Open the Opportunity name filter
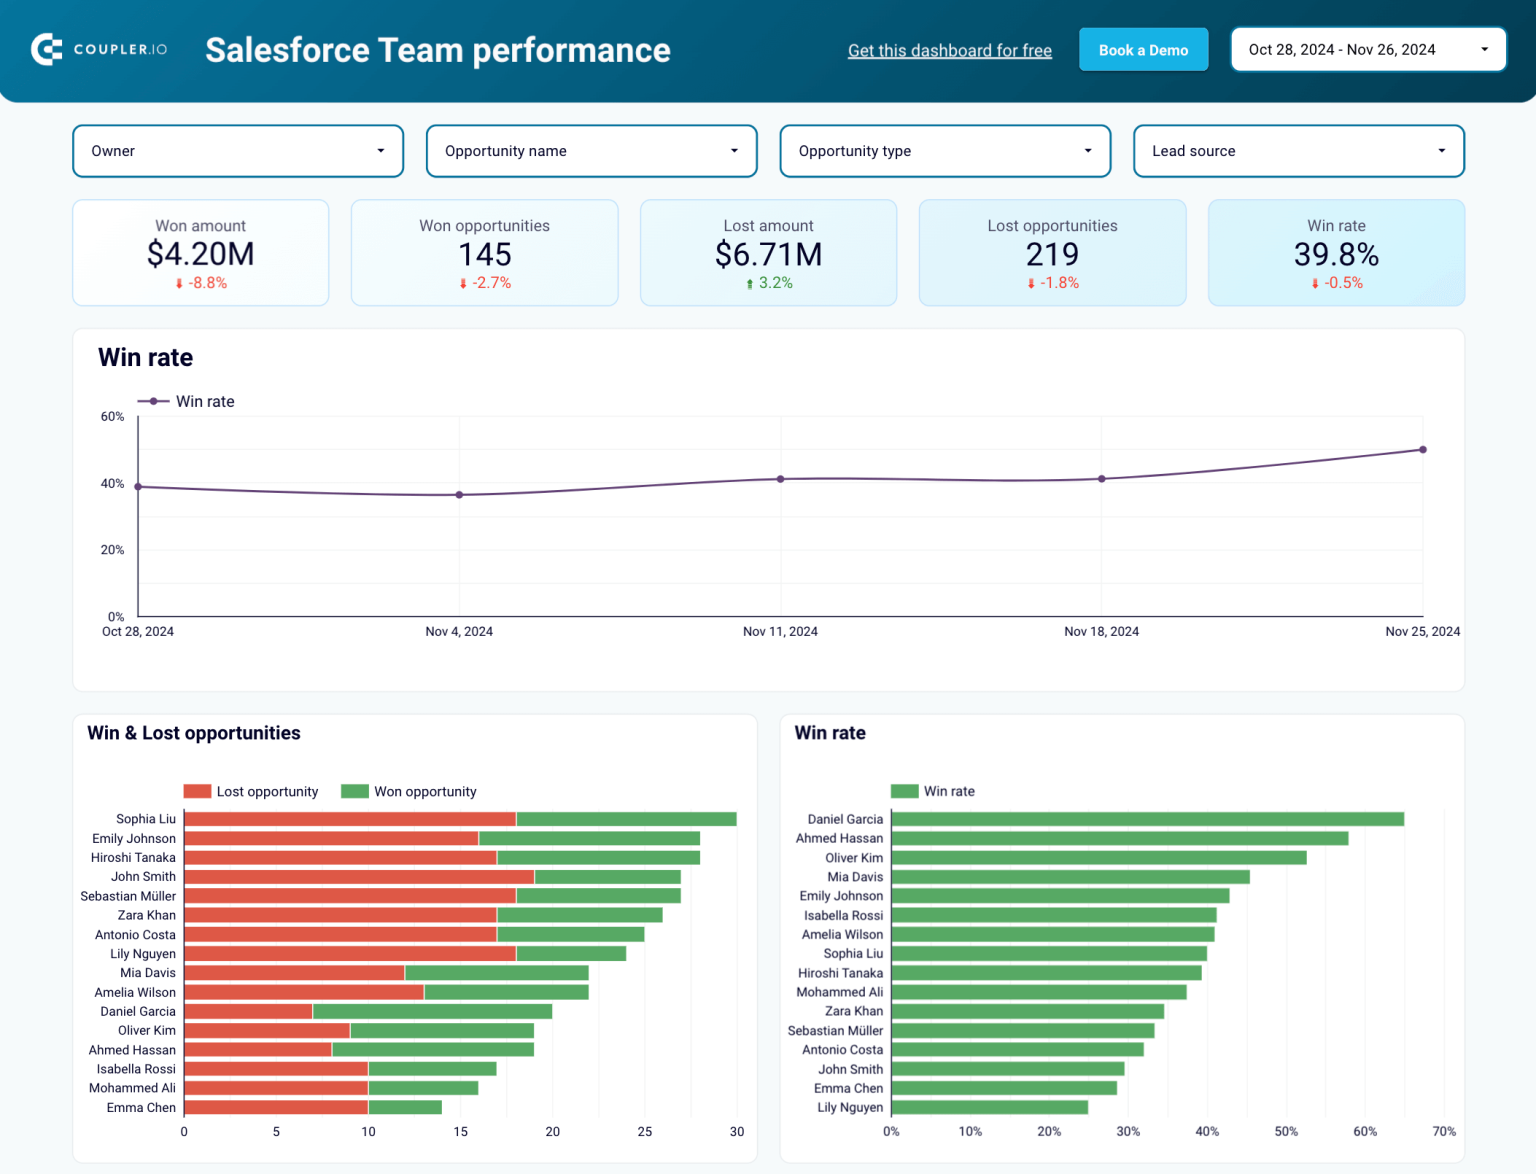Image resolution: width=1536 pixels, height=1174 pixels. (591, 151)
